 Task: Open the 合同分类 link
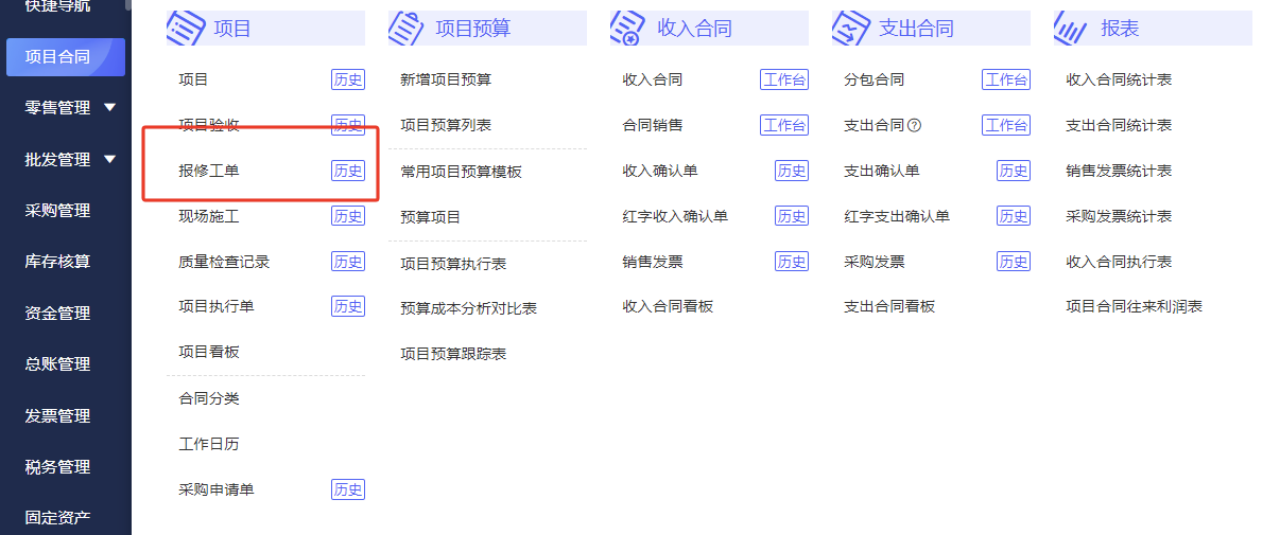tap(209, 399)
